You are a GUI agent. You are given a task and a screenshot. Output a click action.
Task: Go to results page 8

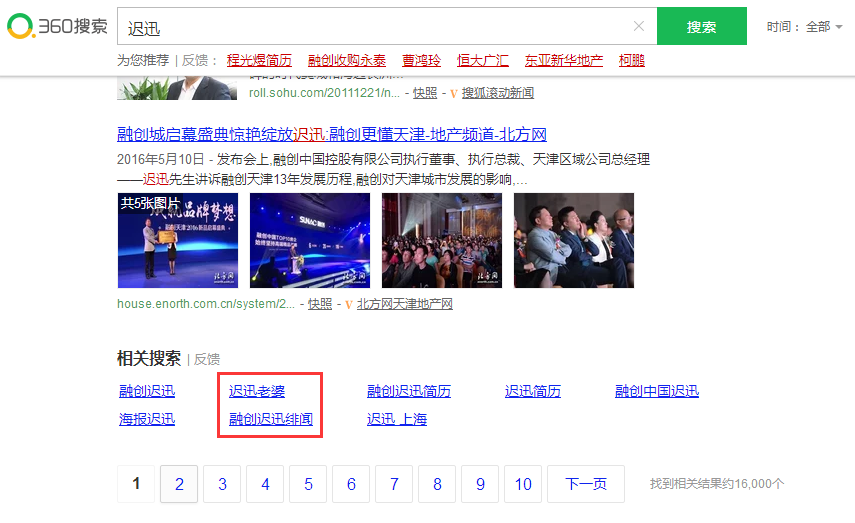pyautogui.click(x=437, y=484)
